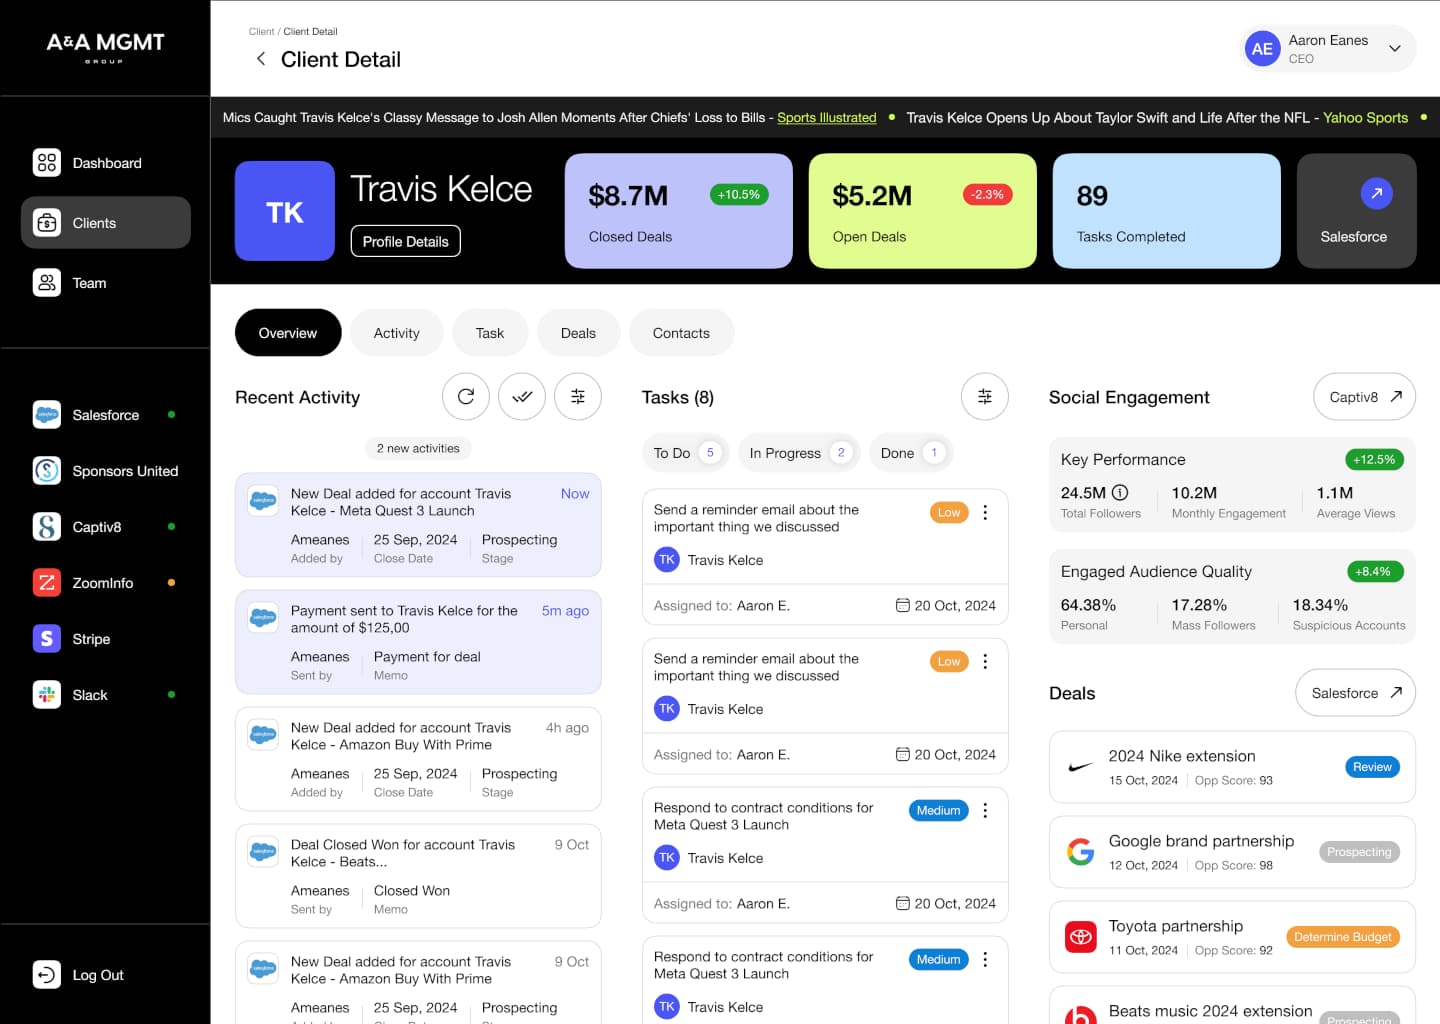
Task: Click the Determine Budget status badge
Action: click(1342, 937)
